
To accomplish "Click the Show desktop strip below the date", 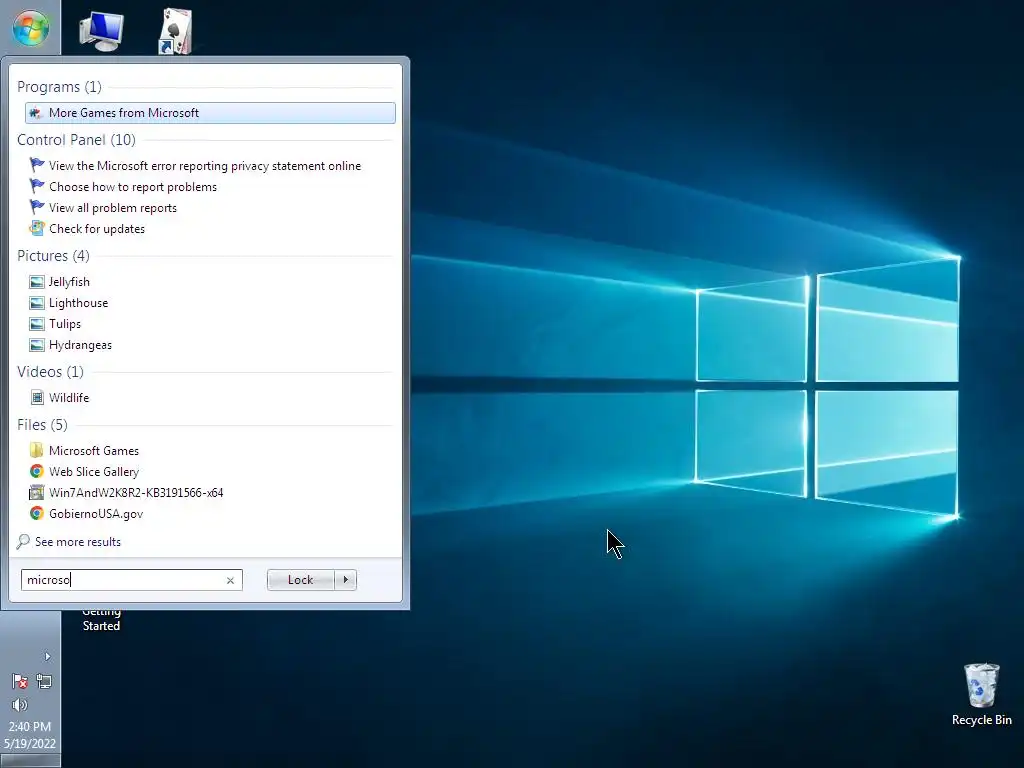I will pos(30,761).
